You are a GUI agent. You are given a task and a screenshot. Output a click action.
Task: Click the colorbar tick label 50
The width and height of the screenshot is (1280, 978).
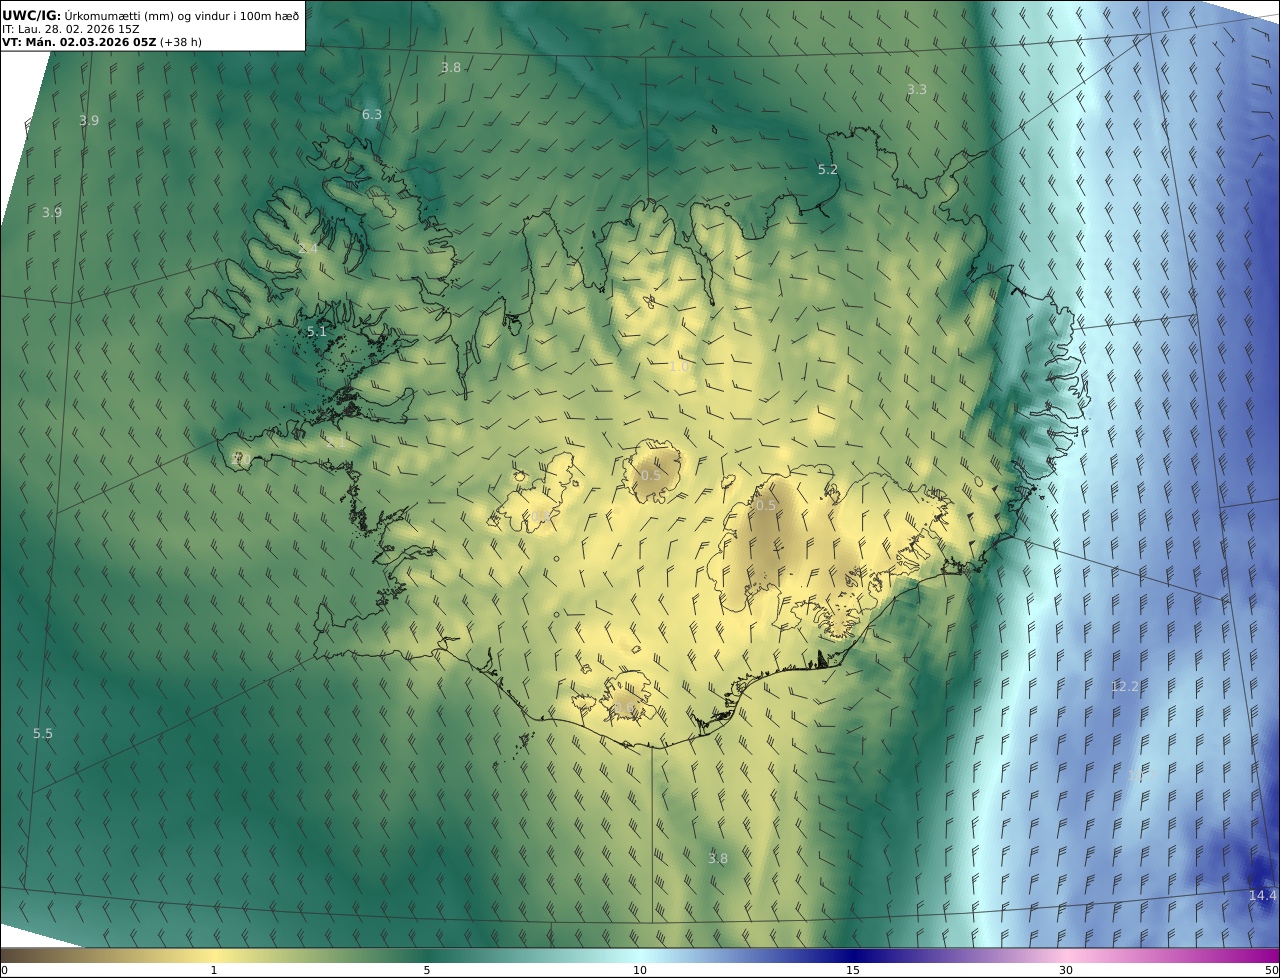(1271, 970)
